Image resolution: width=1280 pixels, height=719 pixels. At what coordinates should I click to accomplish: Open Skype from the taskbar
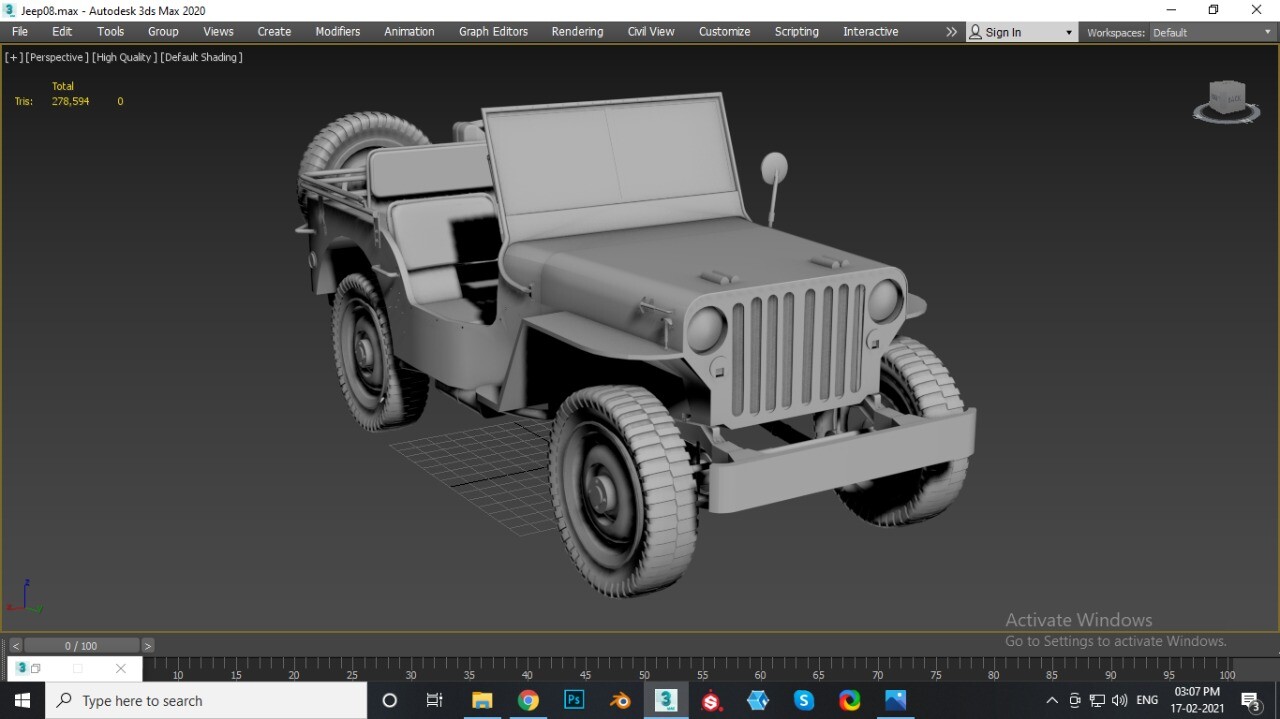804,701
